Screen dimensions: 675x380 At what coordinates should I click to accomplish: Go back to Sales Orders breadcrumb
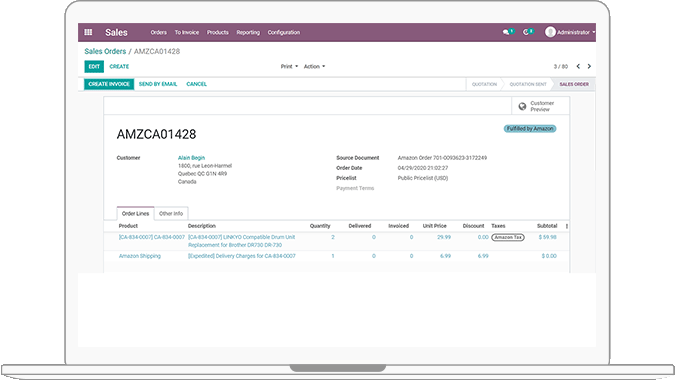click(x=105, y=51)
